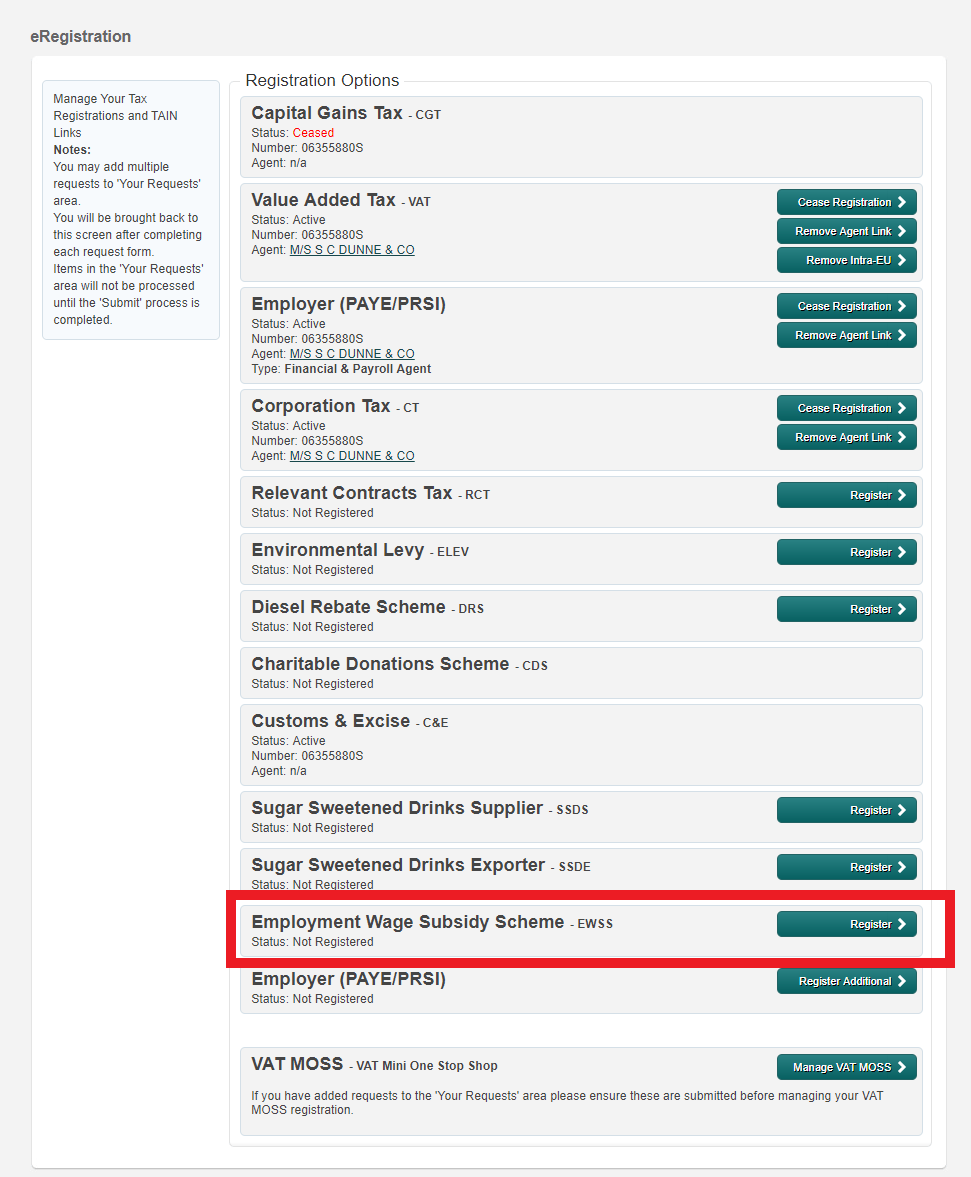Cease the Corporation Tax registration
This screenshot has height=1177, width=971.
pos(847,407)
